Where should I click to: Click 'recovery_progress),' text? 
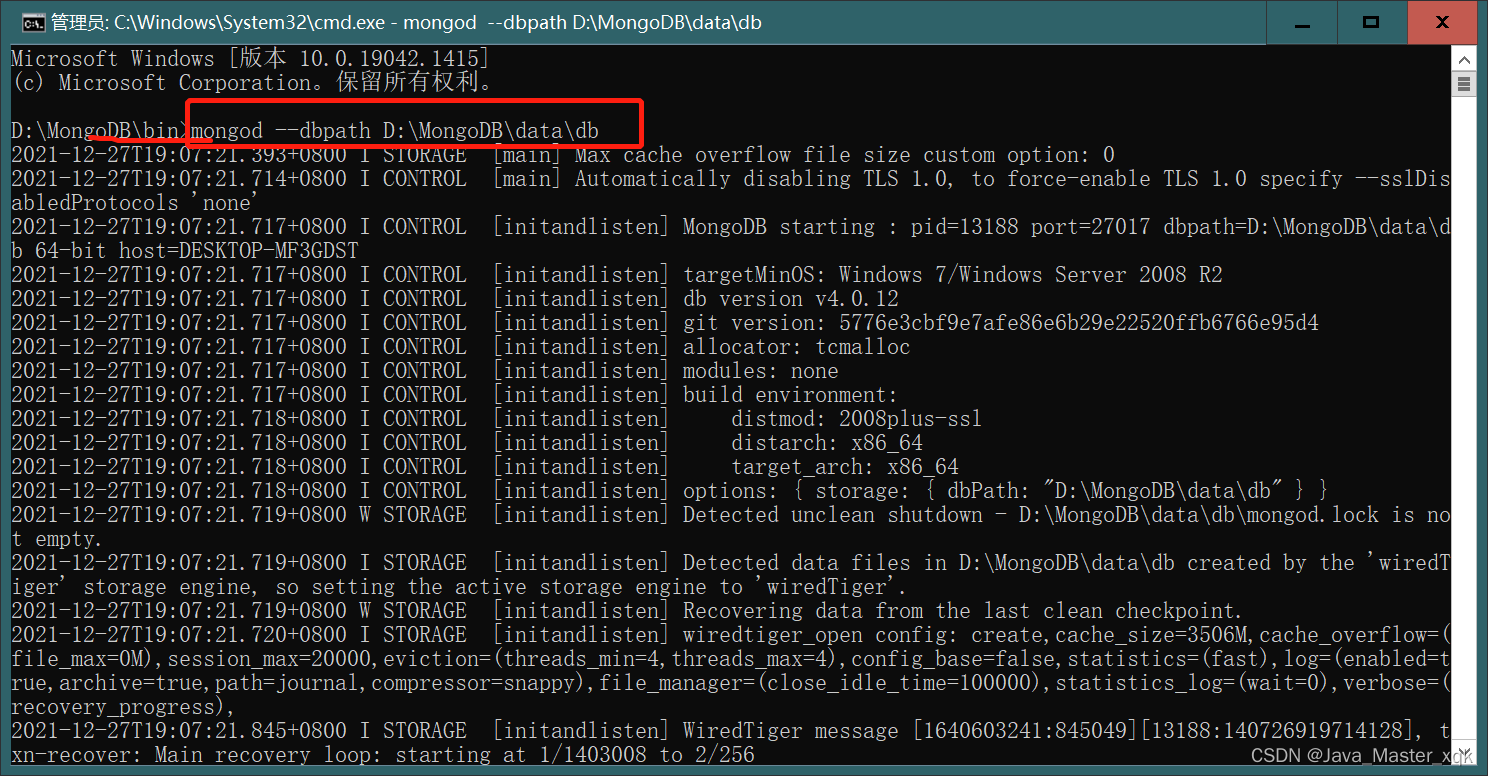click(x=124, y=707)
